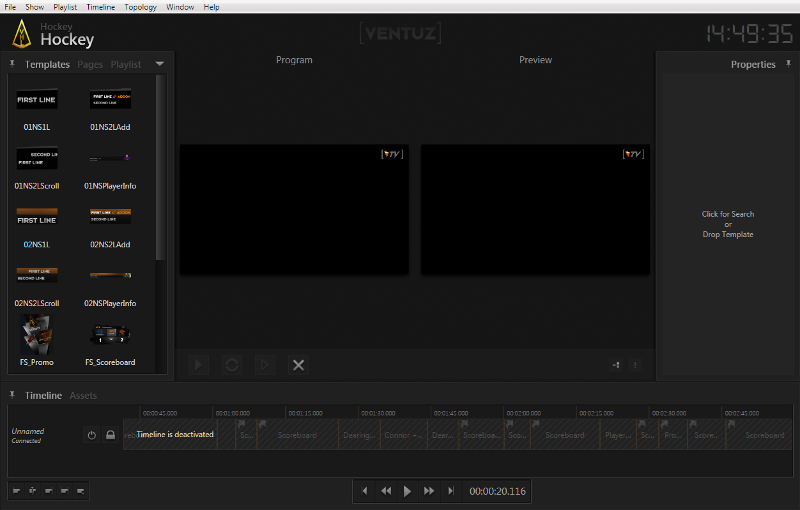Click the rewind transport button
Image resolution: width=800 pixels, height=510 pixels.
tap(386, 491)
